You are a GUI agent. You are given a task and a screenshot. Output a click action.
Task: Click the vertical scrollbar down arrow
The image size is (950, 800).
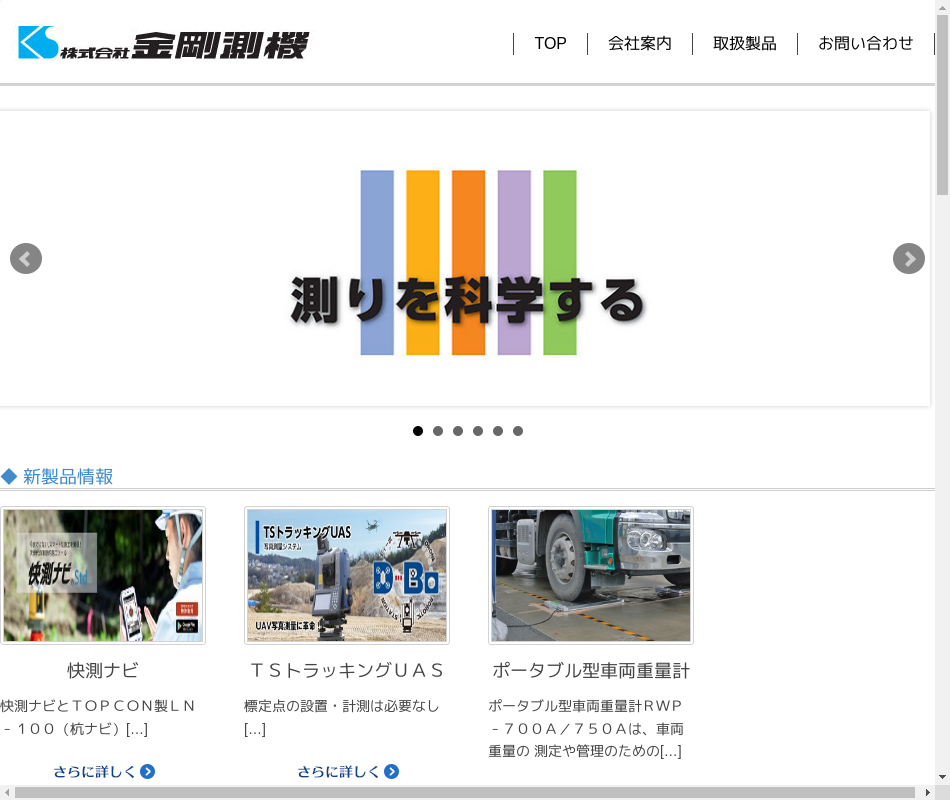[942, 777]
